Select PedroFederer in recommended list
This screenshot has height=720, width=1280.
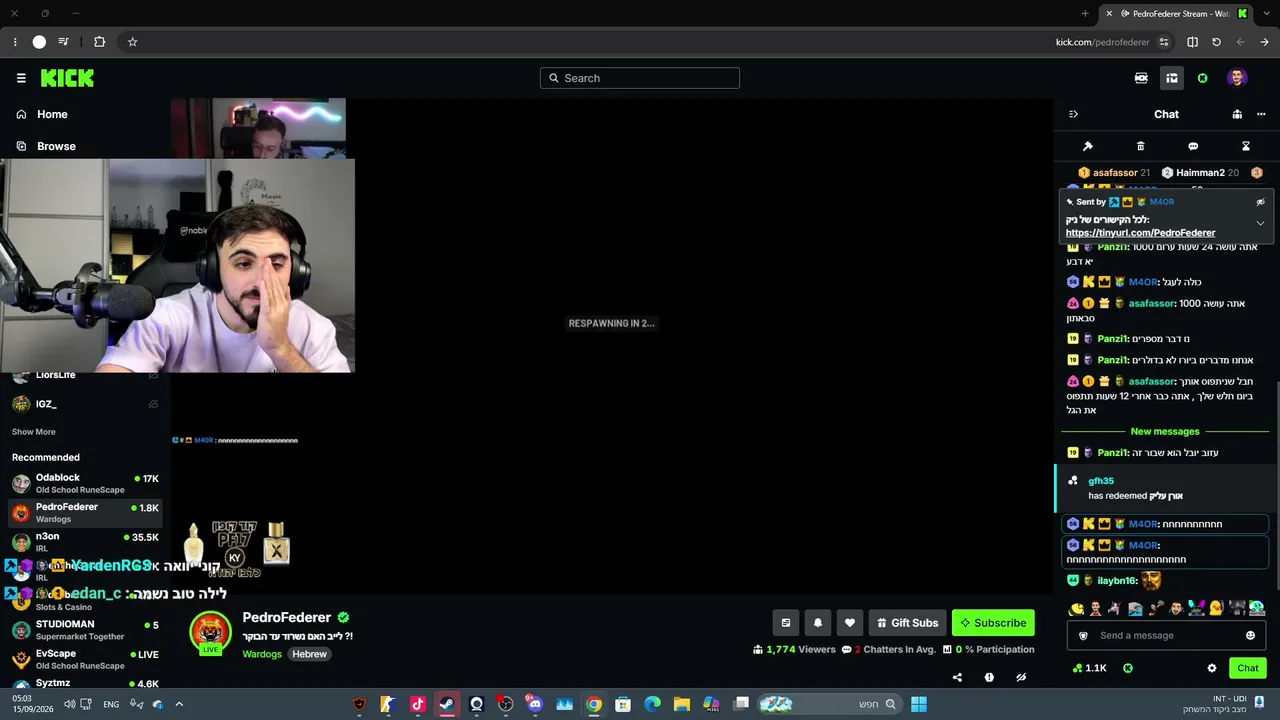(85, 513)
